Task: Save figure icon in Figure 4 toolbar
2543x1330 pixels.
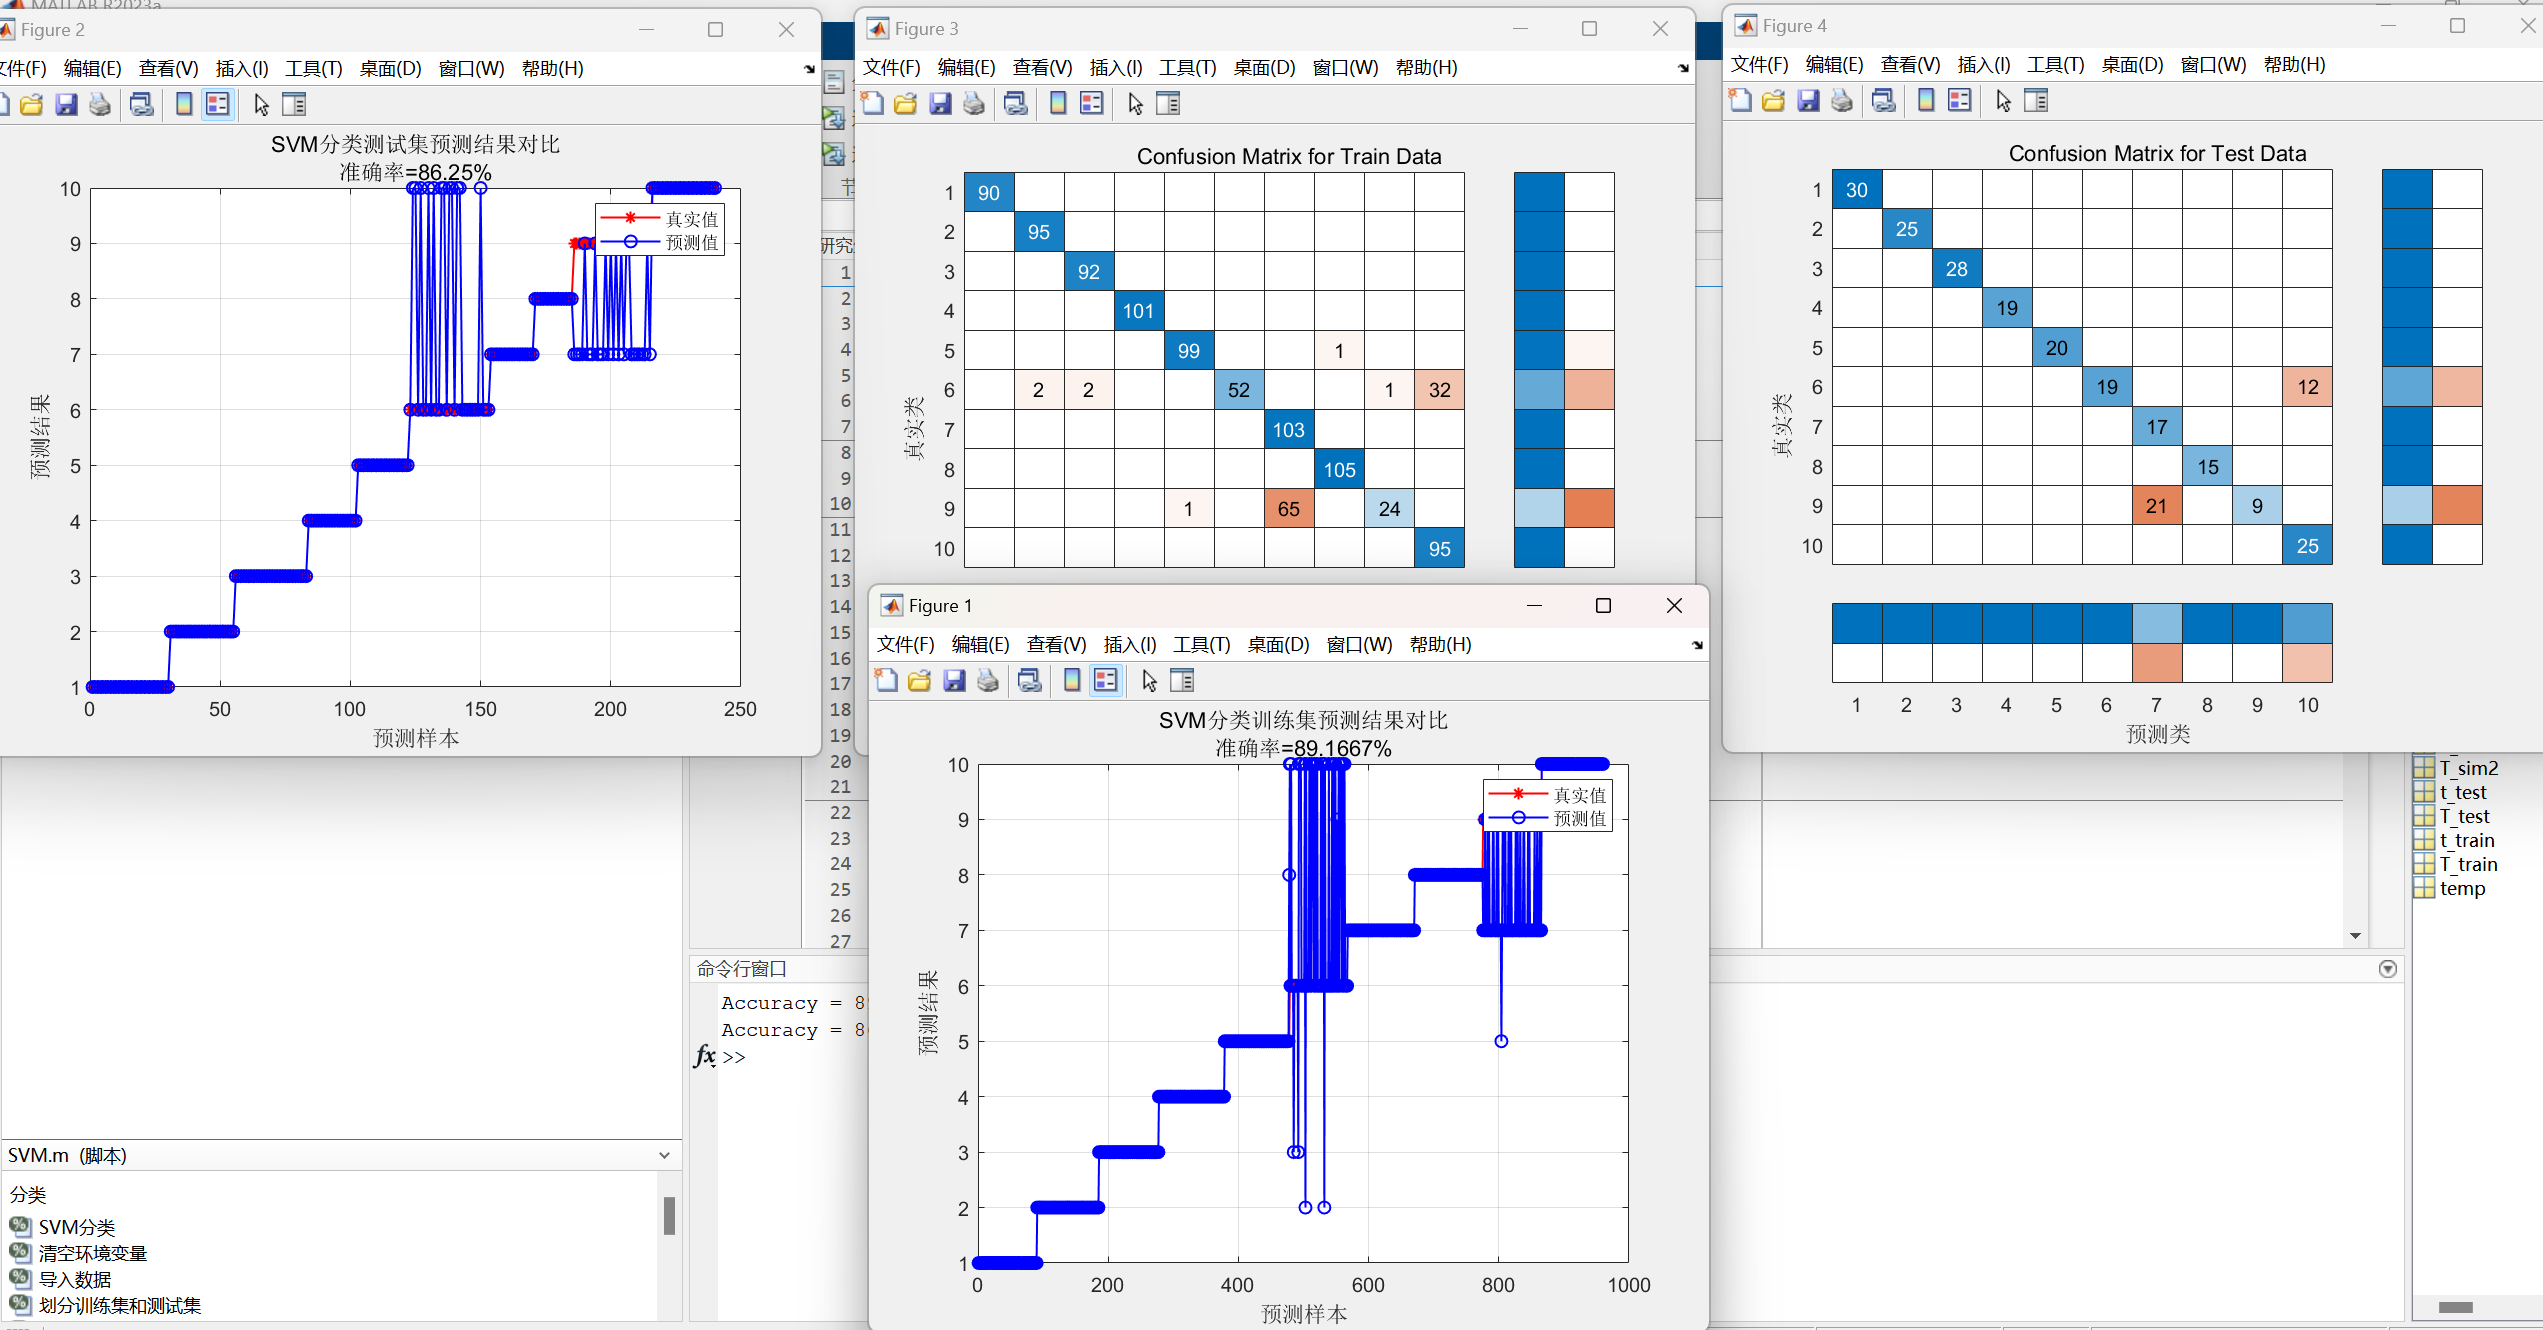Action: tap(1808, 101)
